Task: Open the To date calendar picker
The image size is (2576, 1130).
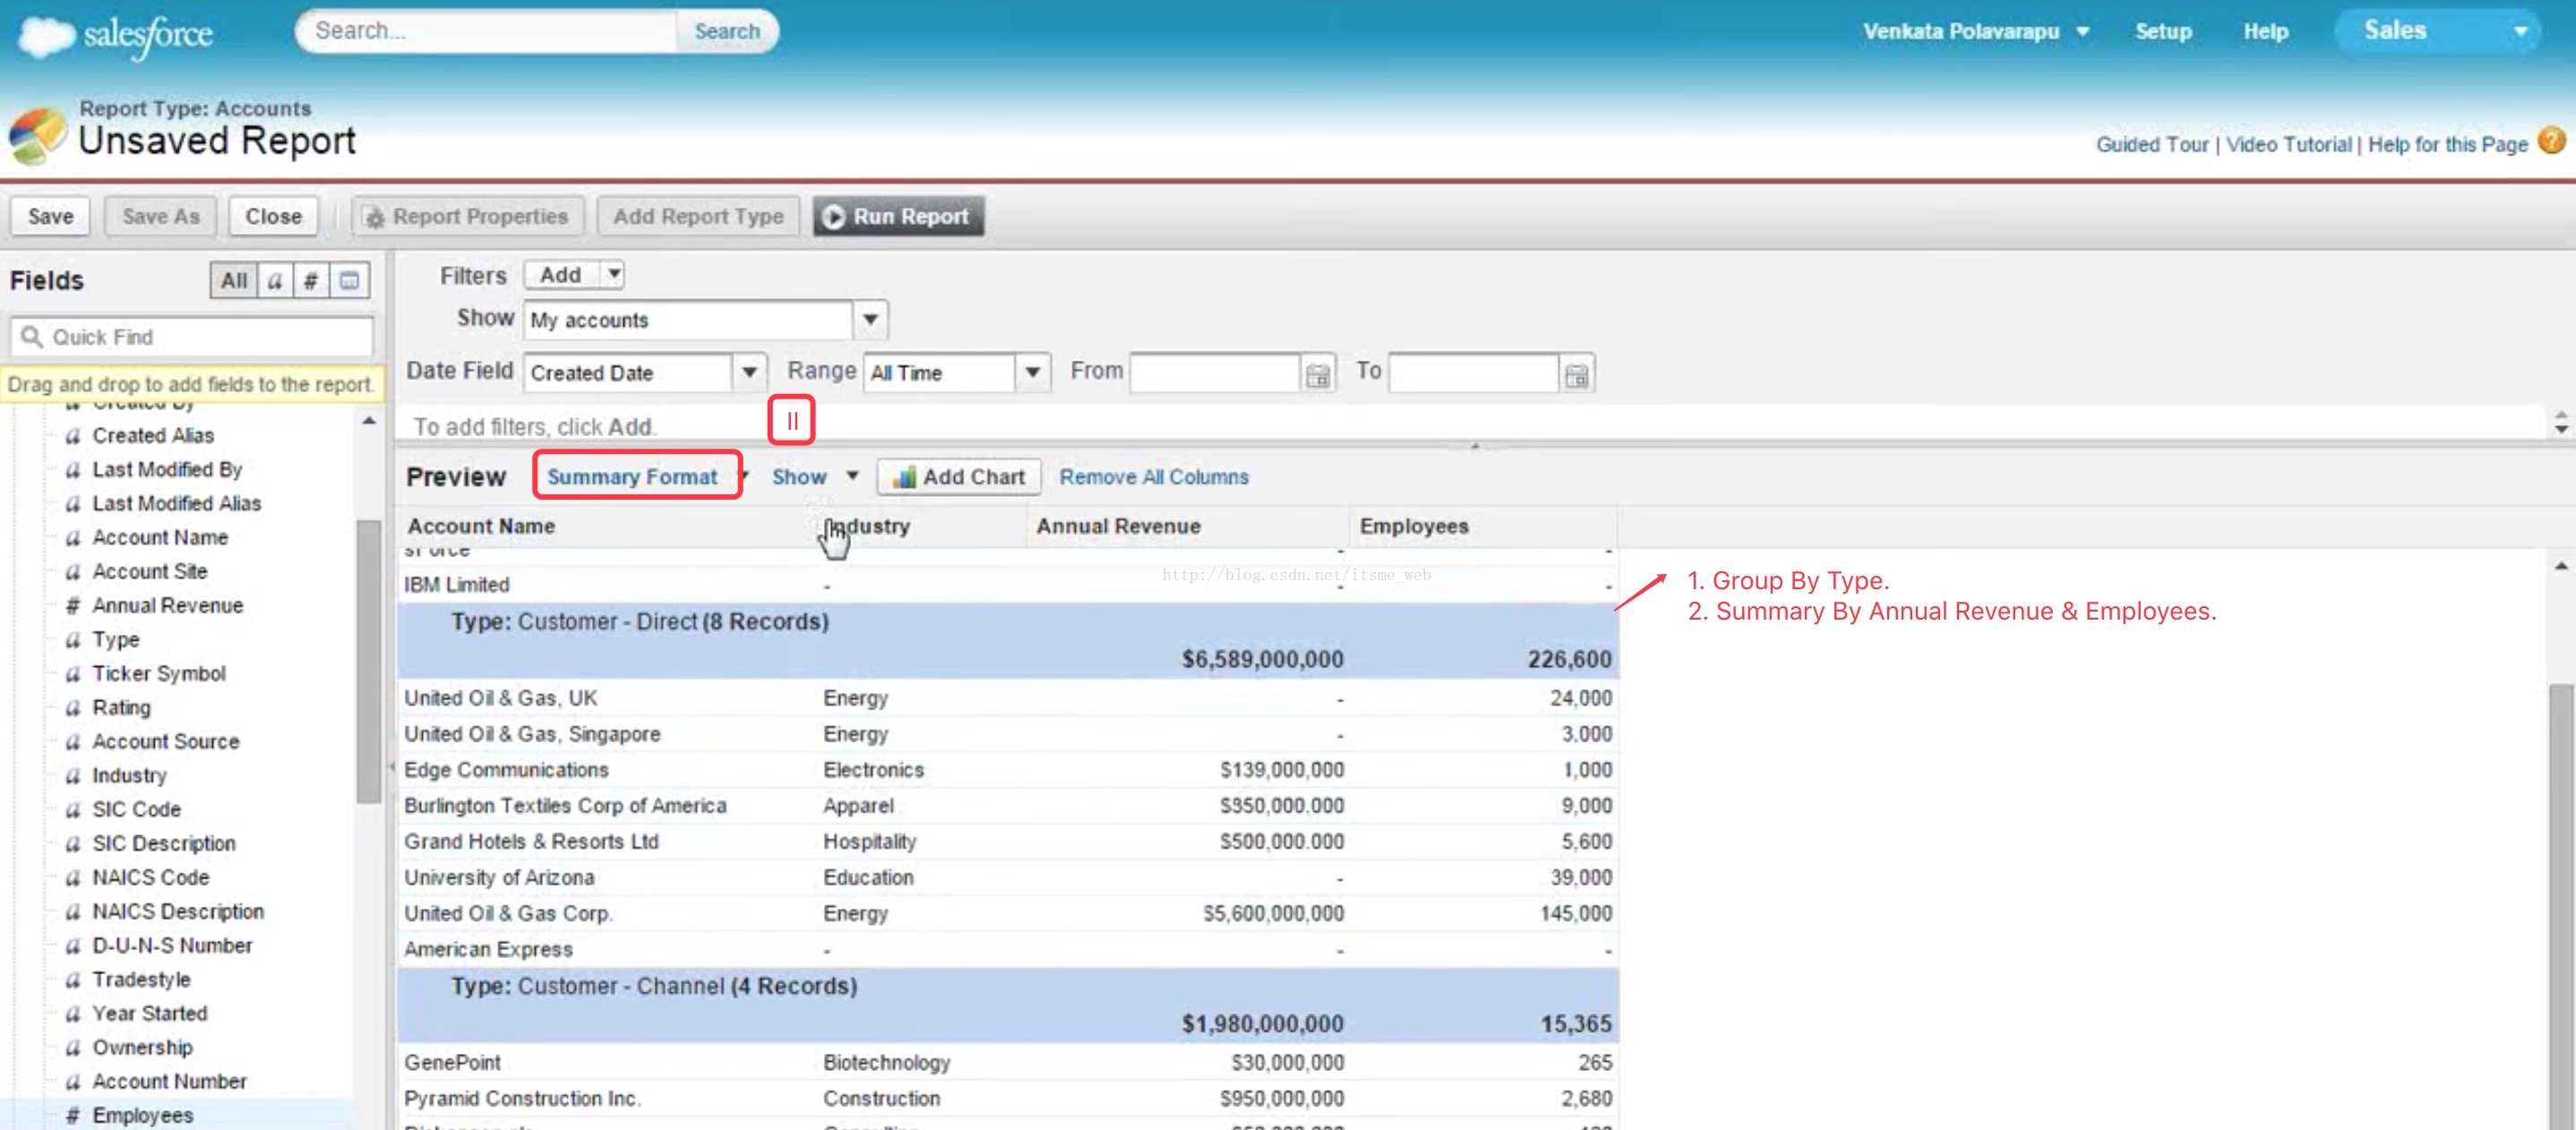Action: (x=1576, y=374)
